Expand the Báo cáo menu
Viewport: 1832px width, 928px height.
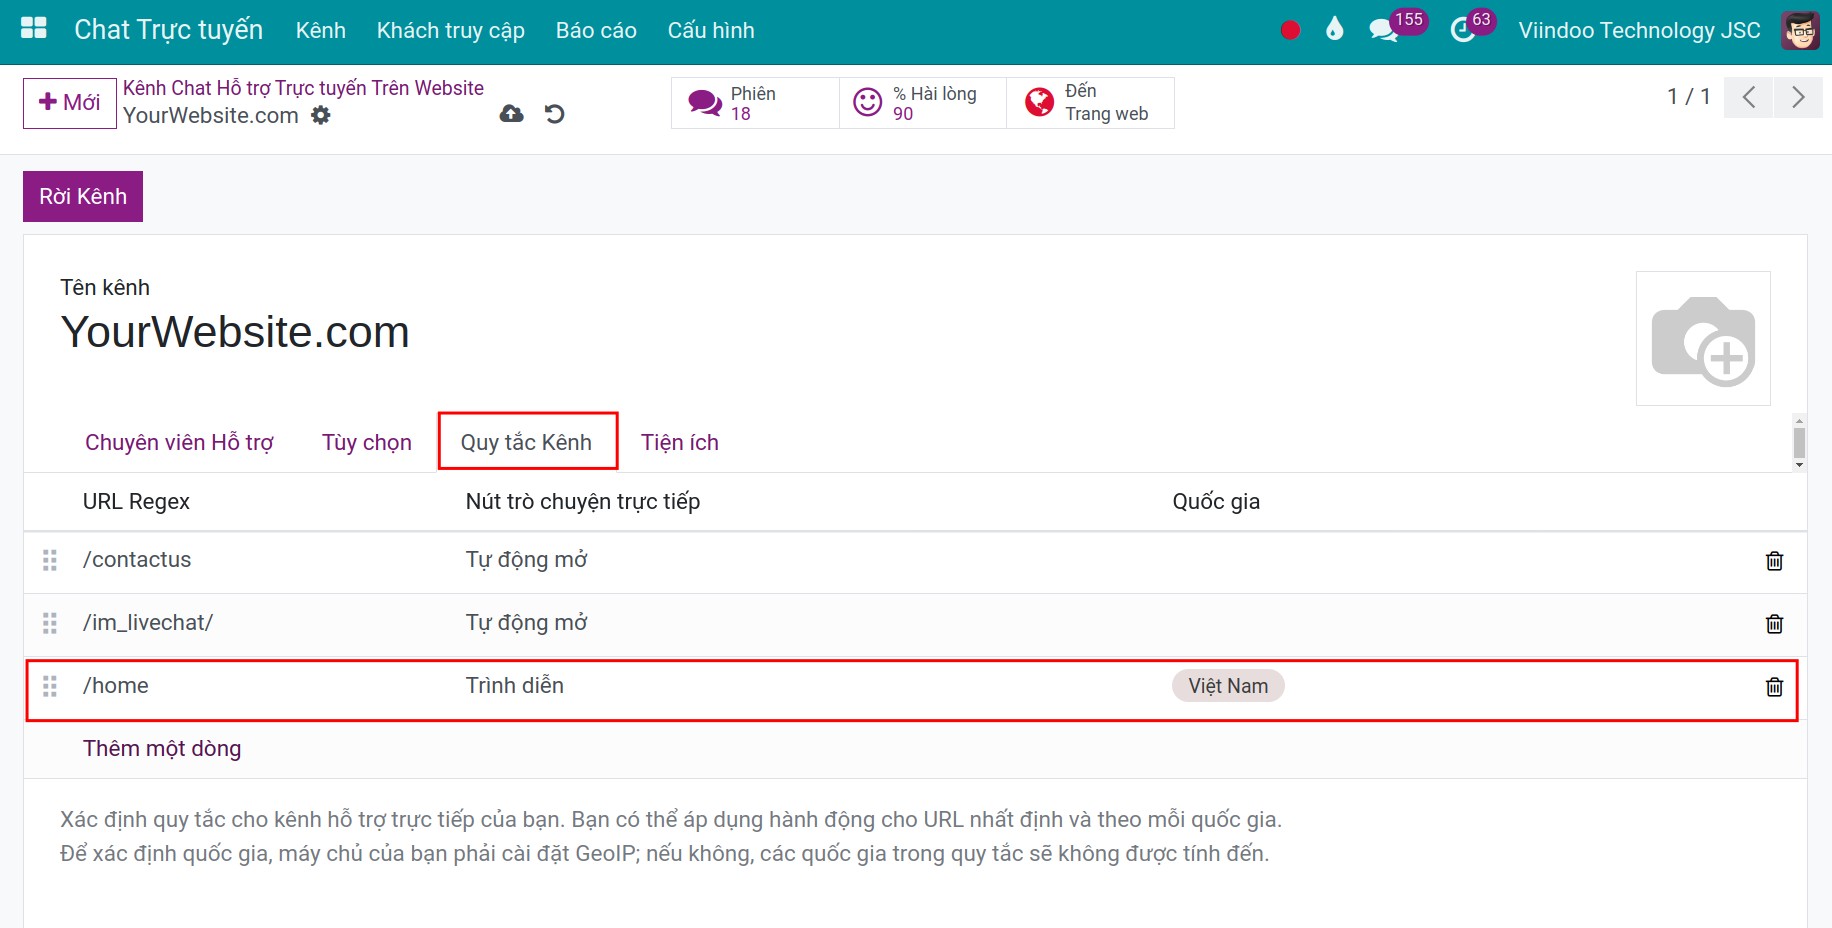coord(596,31)
